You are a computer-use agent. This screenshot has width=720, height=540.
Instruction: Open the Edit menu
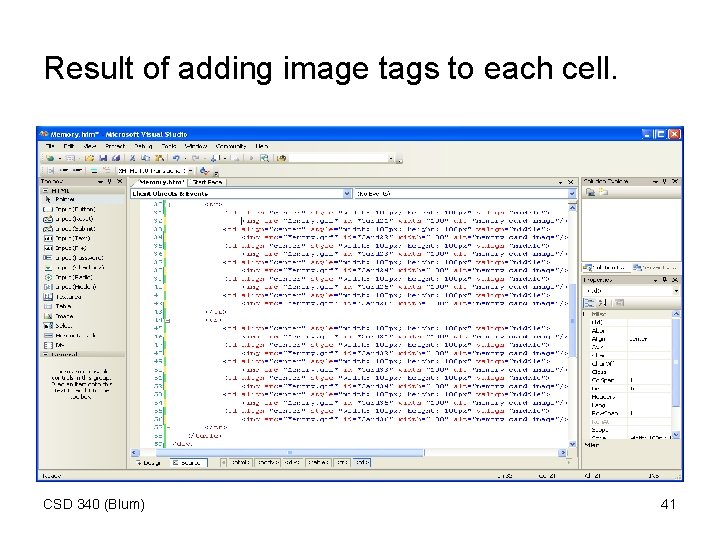69,146
